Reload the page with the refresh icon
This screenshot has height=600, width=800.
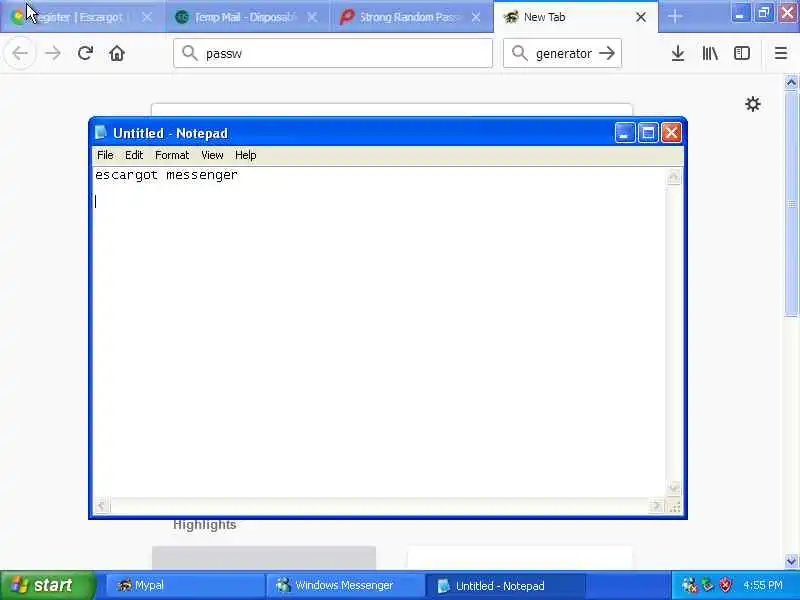(85, 53)
